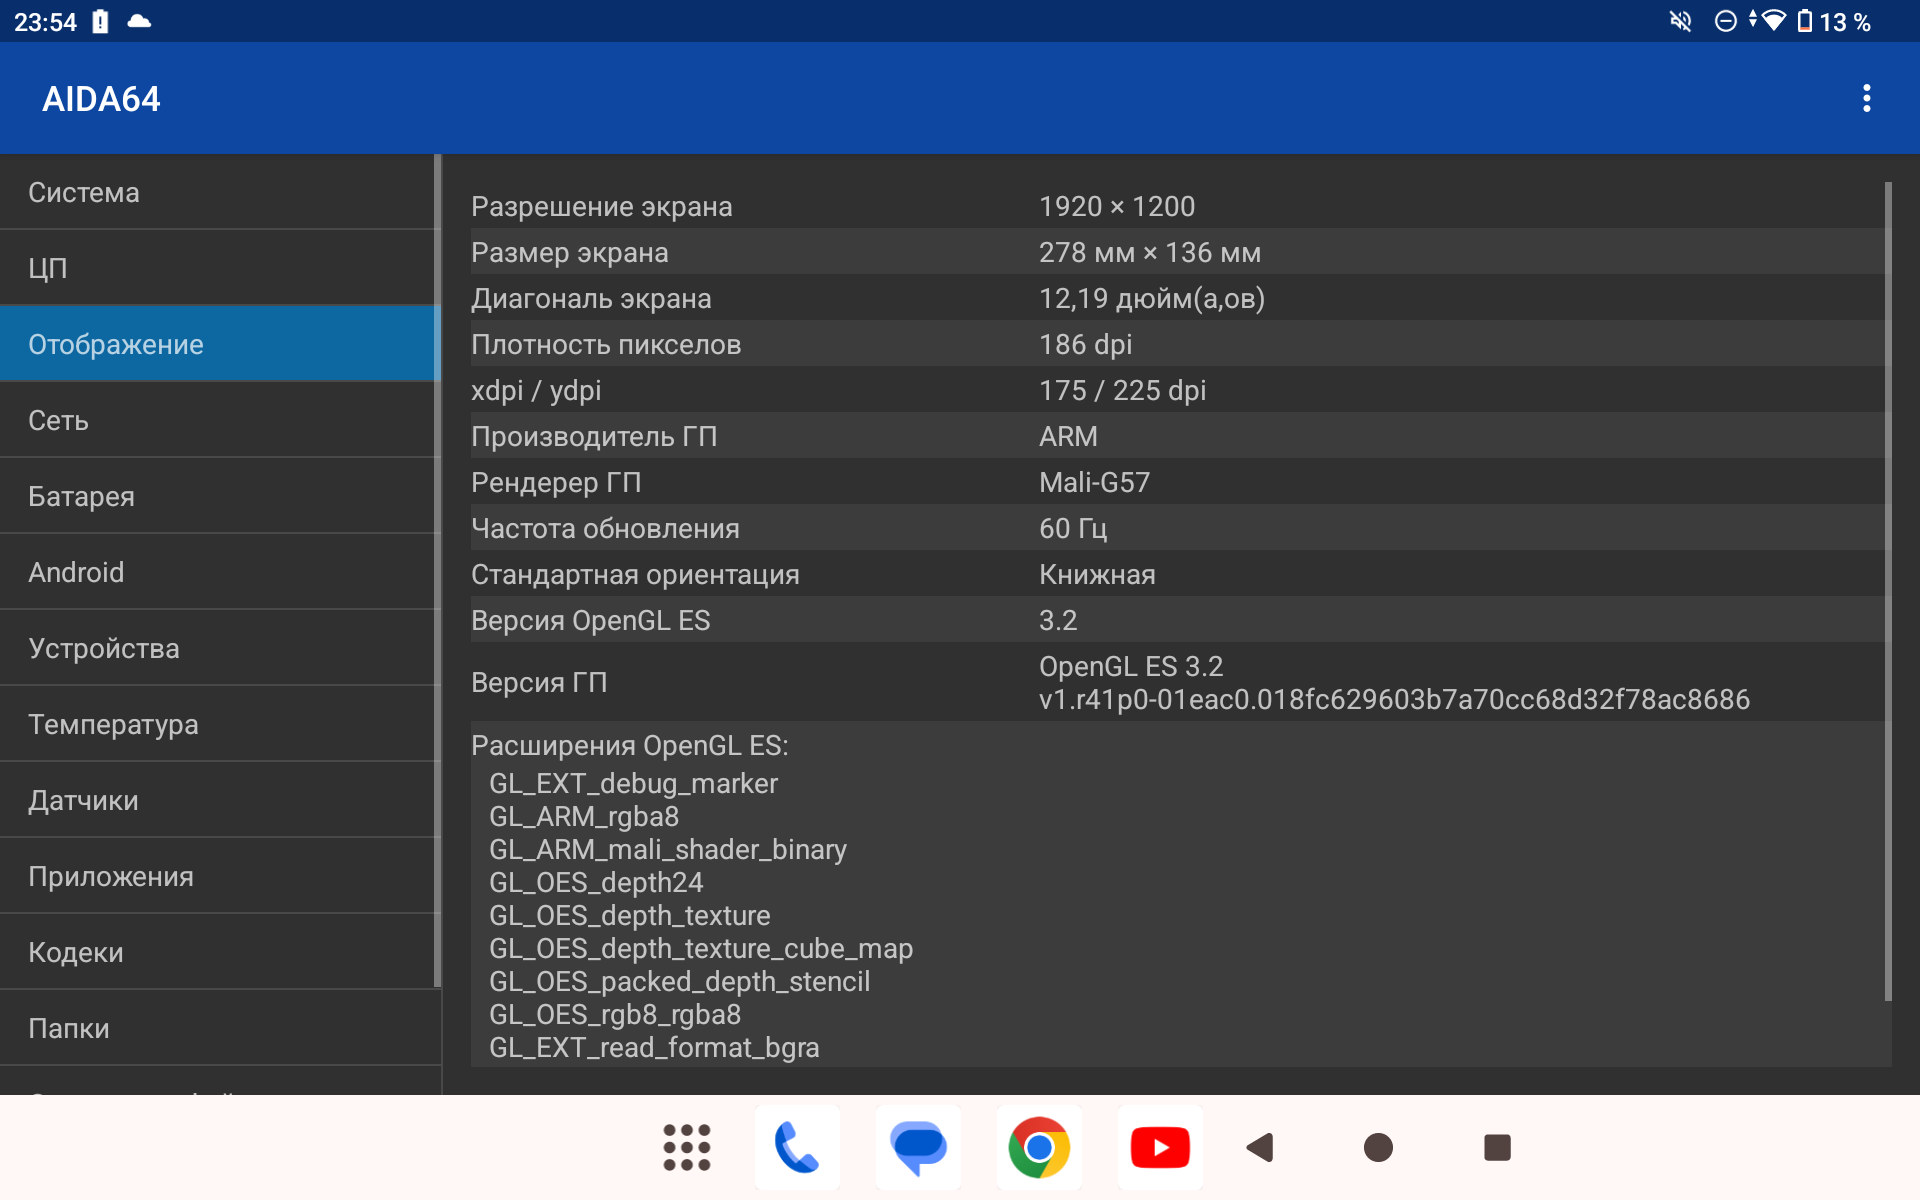Screen dimensions: 1920x1200
Task: Open the Messages app icon
Action: pyautogui.click(x=918, y=1147)
